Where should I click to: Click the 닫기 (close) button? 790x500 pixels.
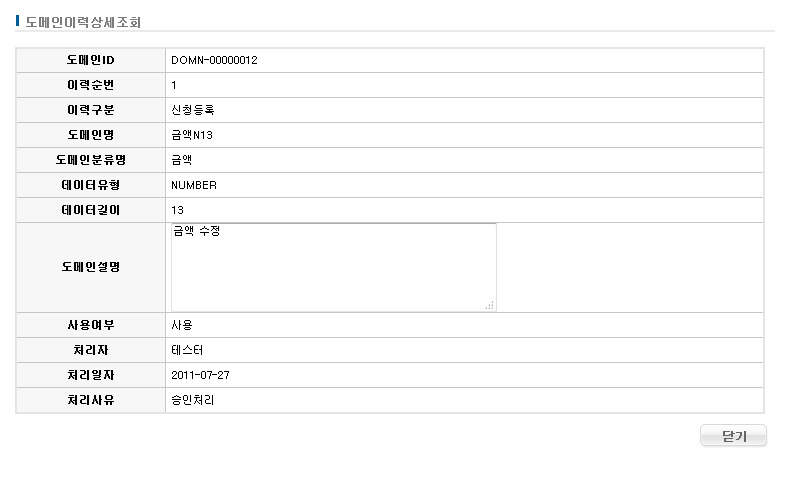click(733, 436)
